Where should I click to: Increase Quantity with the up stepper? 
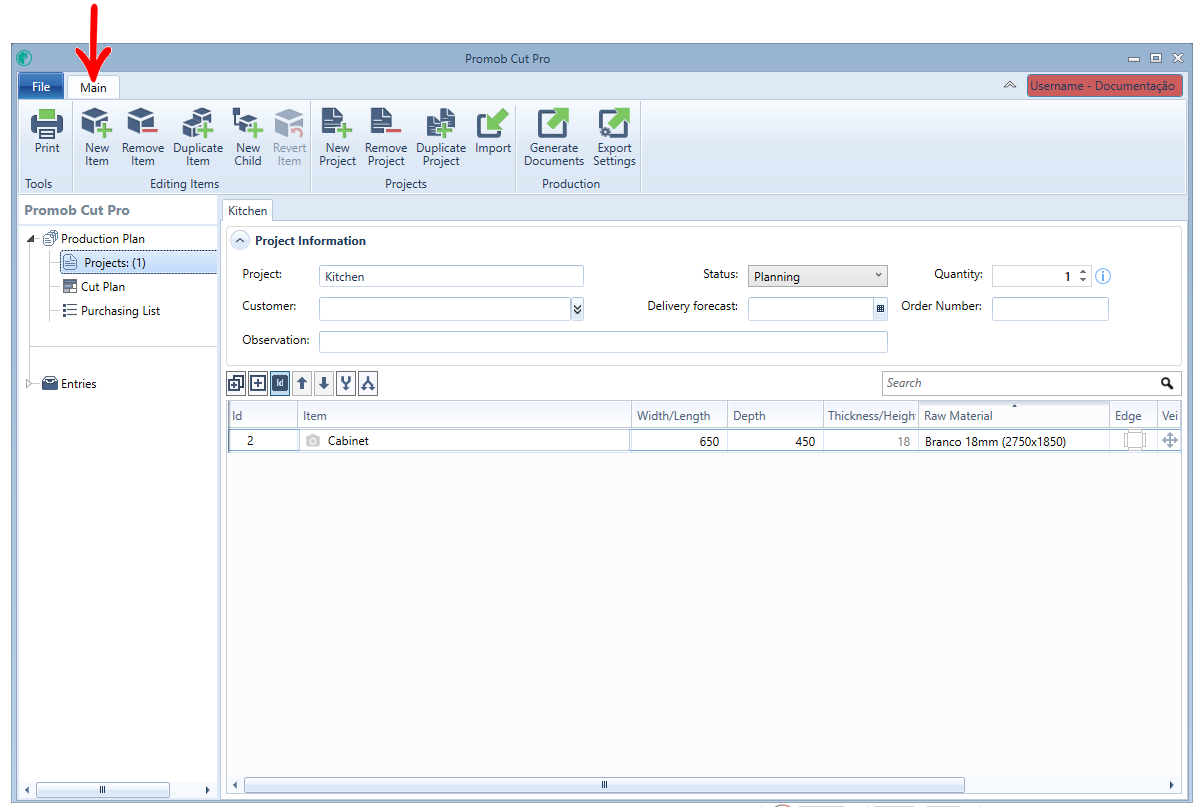1083,272
